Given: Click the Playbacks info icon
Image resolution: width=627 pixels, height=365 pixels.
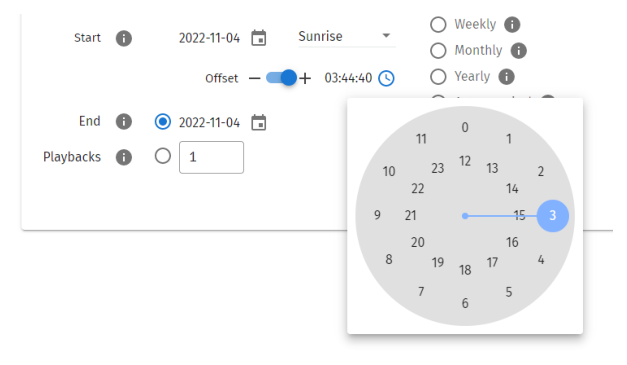Looking at the screenshot, I should click(124, 157).
